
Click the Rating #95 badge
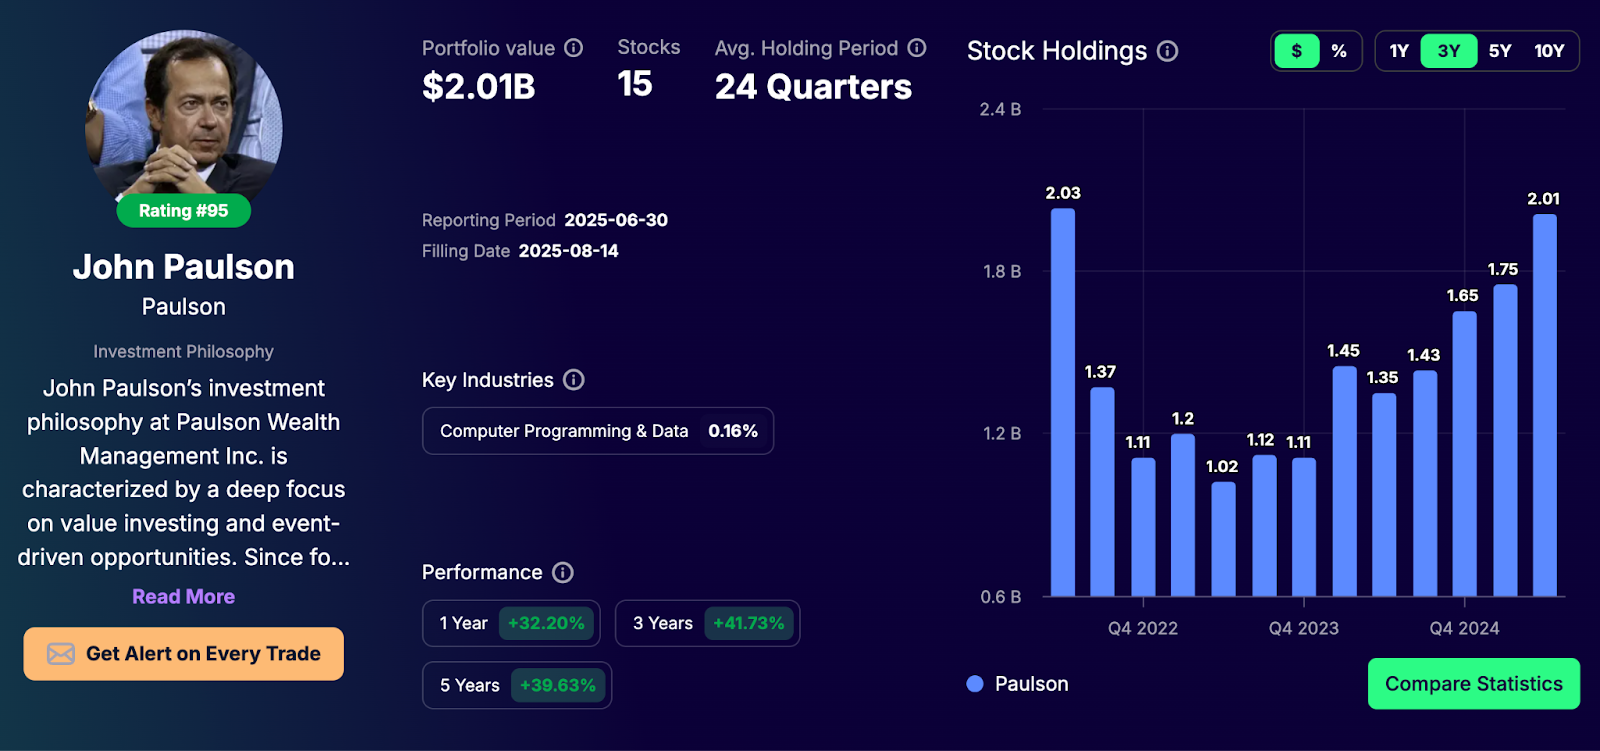184,211
